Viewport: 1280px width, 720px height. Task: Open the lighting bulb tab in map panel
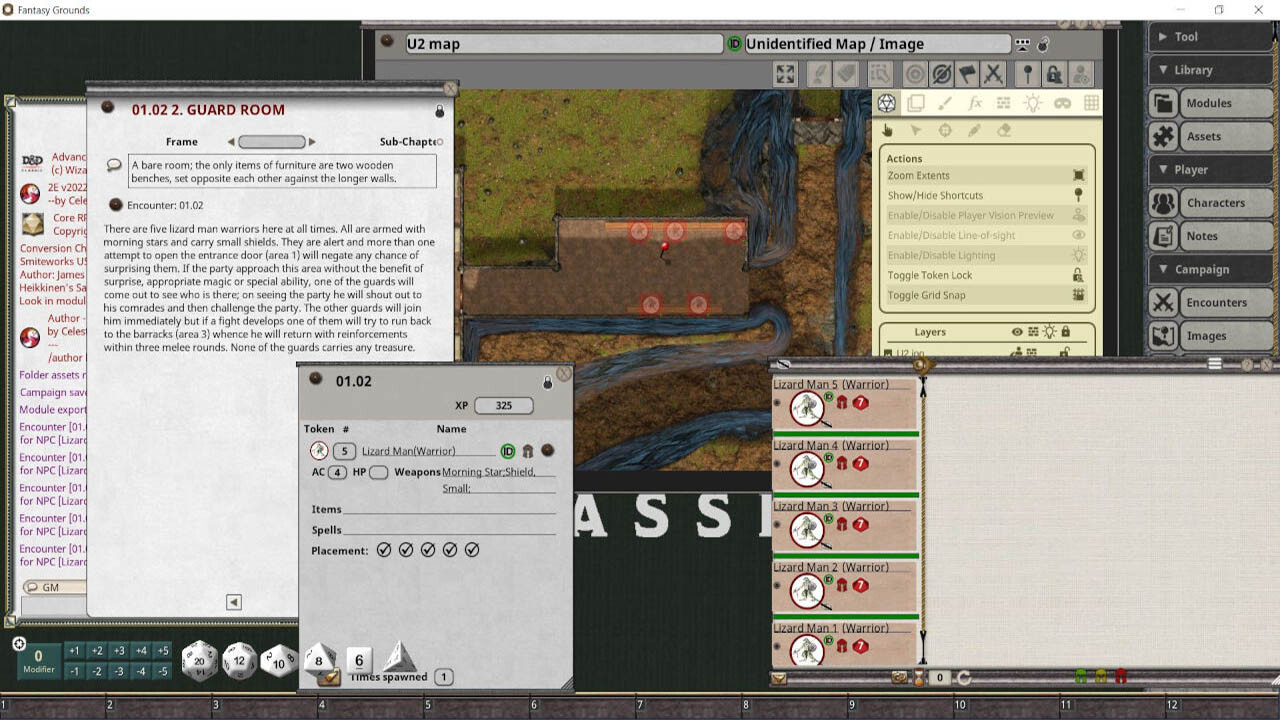coord(1033,103)
